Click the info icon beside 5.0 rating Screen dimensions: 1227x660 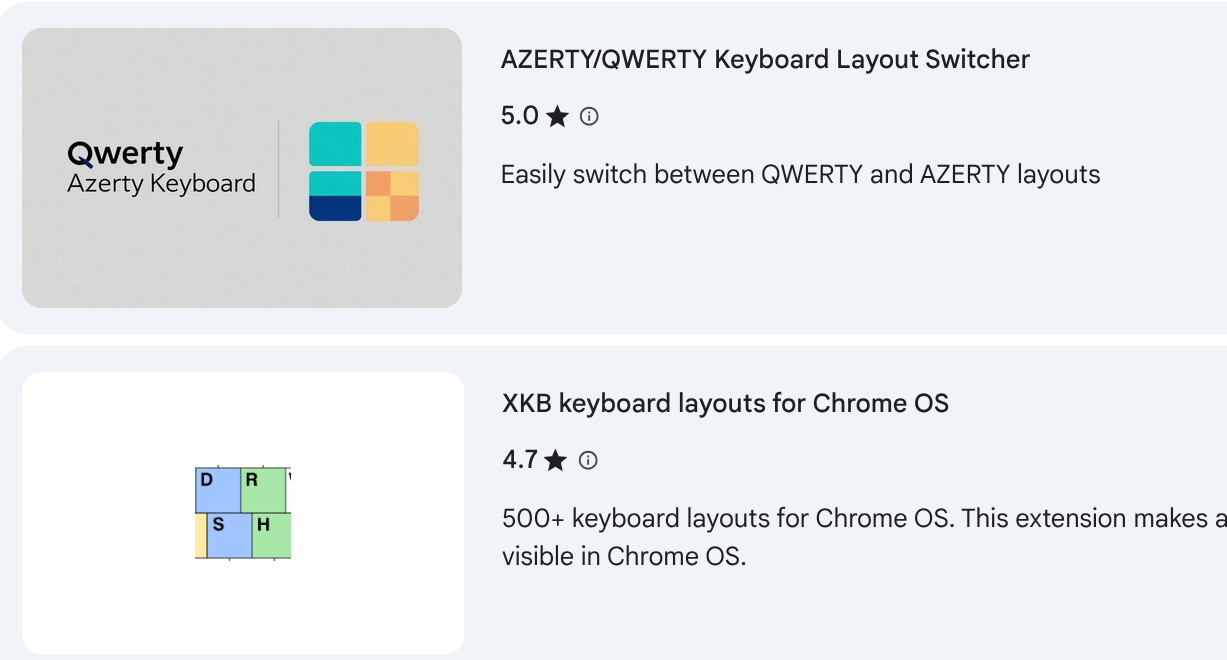590,117
